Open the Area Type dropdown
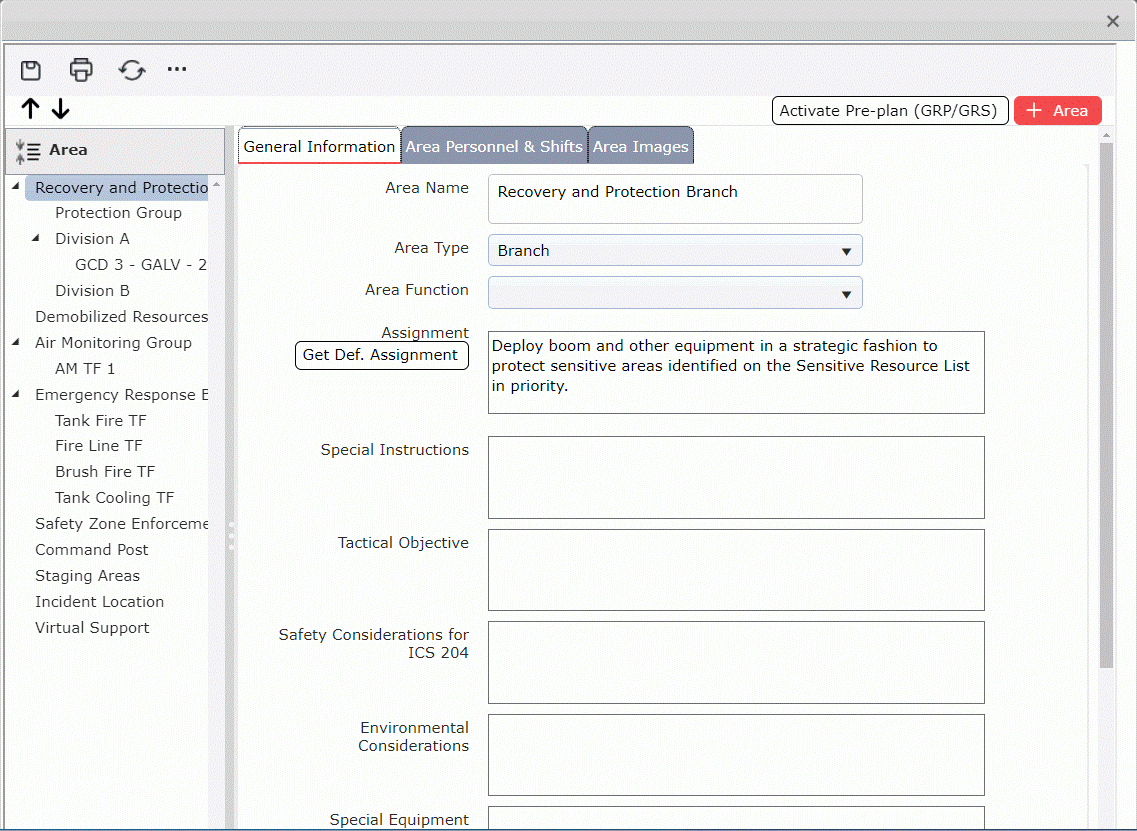This screenshot has height=831, width=1137. pos(675,251)
